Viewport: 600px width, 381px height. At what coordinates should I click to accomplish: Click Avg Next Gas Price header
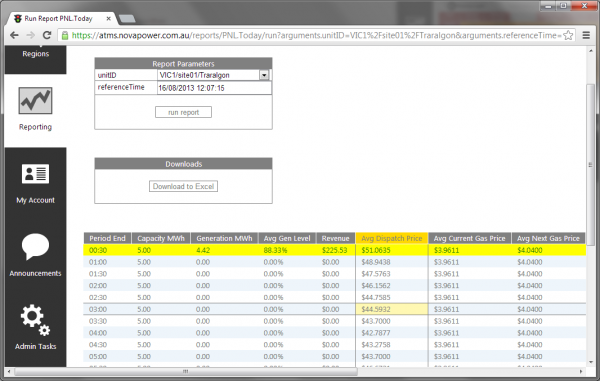coord(548,238)
